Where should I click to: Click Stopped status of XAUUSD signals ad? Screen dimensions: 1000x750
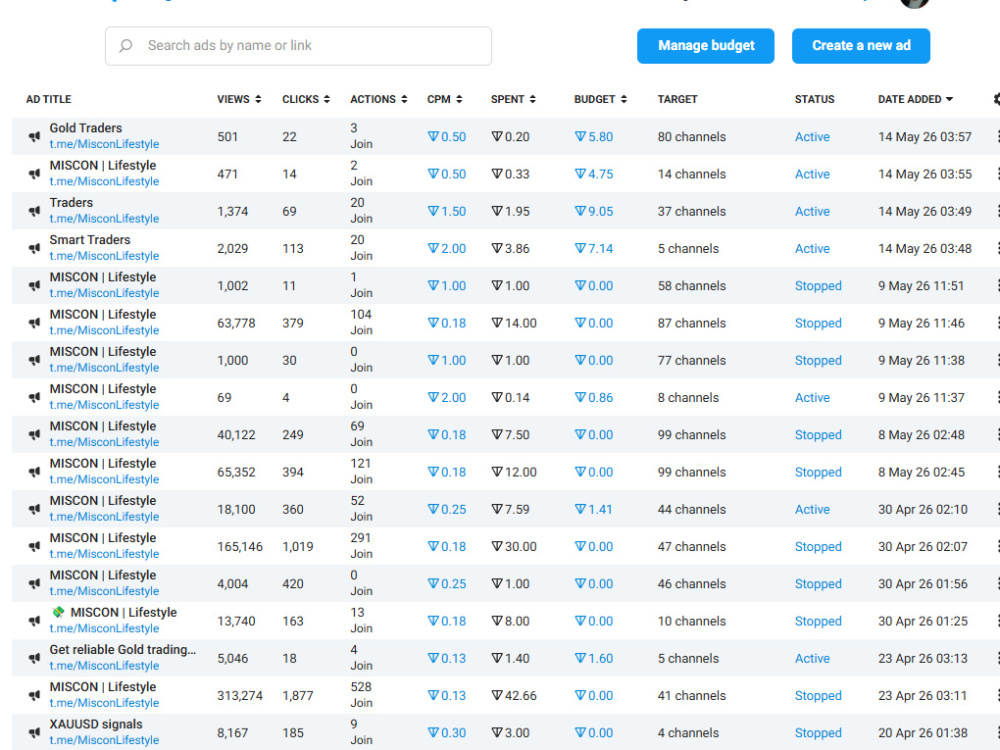tap(818, 733)
